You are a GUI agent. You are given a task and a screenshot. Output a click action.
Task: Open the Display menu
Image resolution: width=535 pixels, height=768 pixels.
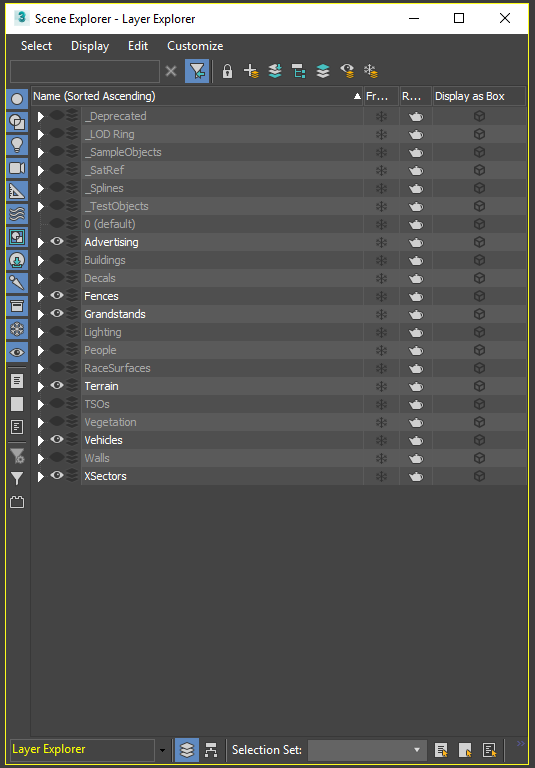90,46
